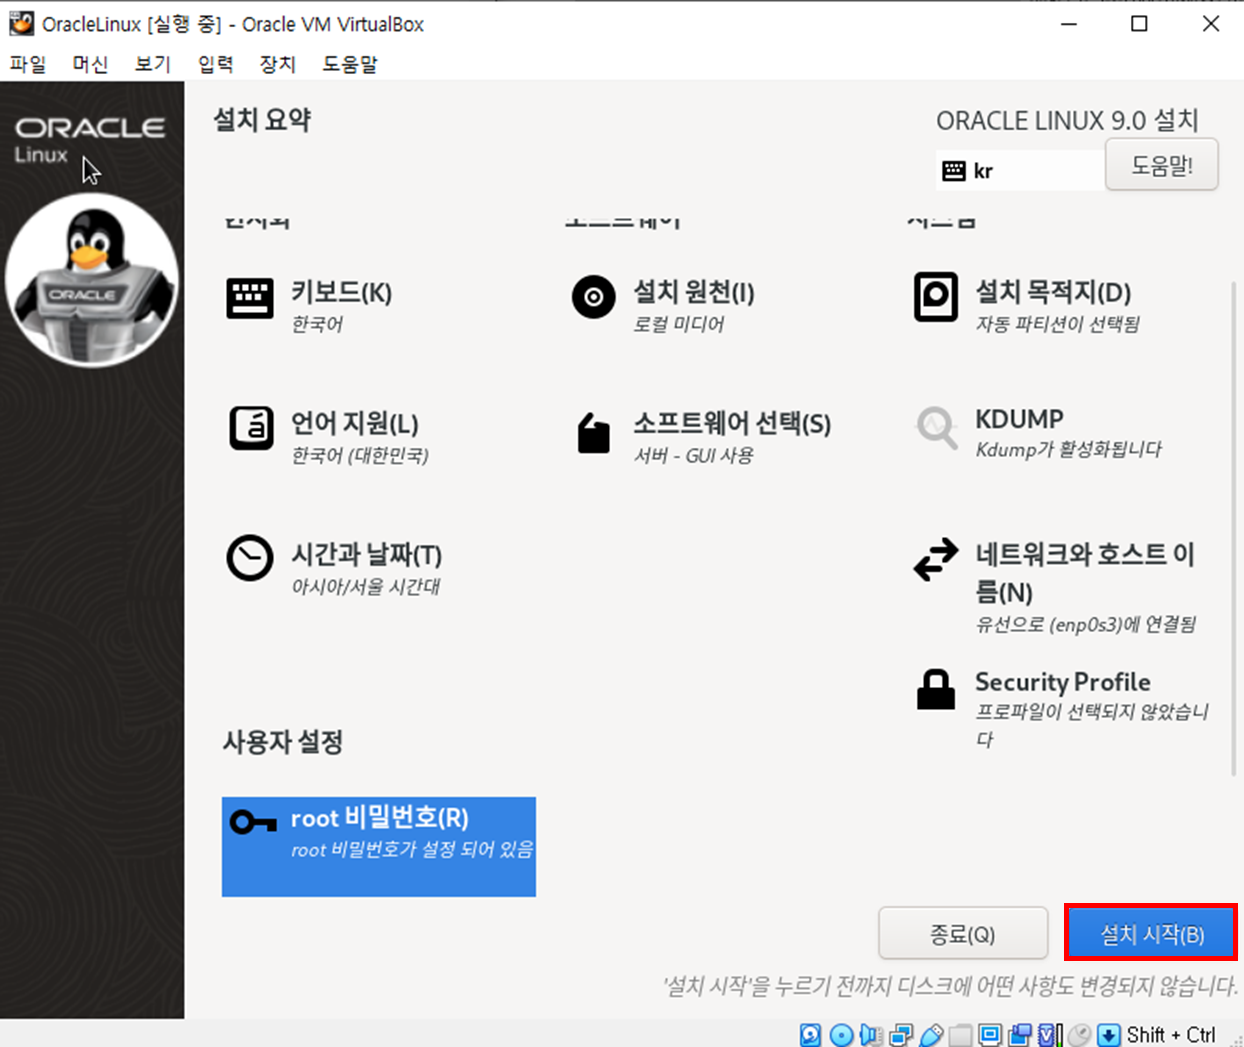The image size is (1244, 1047).
Task: Click the 자동 파티션이 선택됨 text
Action: click(1057, 324)
